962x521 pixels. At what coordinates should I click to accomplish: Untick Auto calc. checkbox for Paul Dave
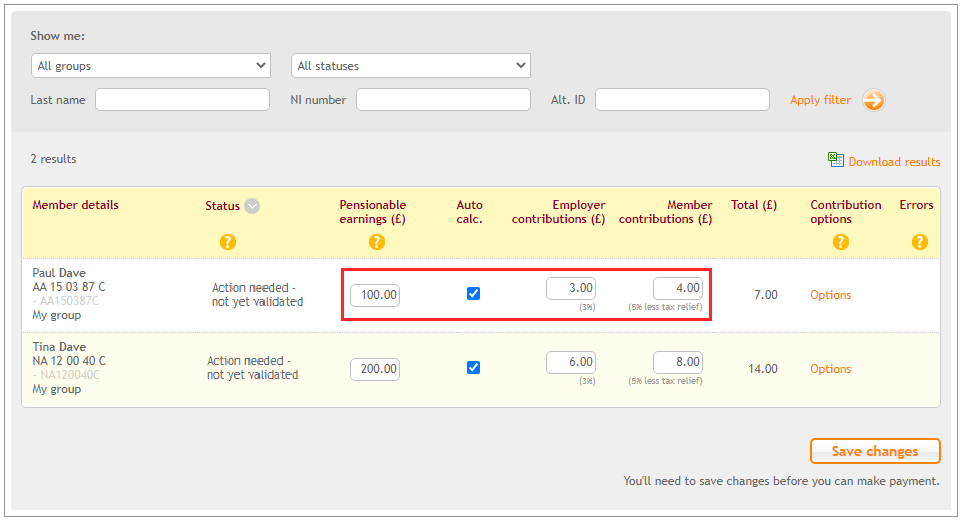click(x=473, y=293)
